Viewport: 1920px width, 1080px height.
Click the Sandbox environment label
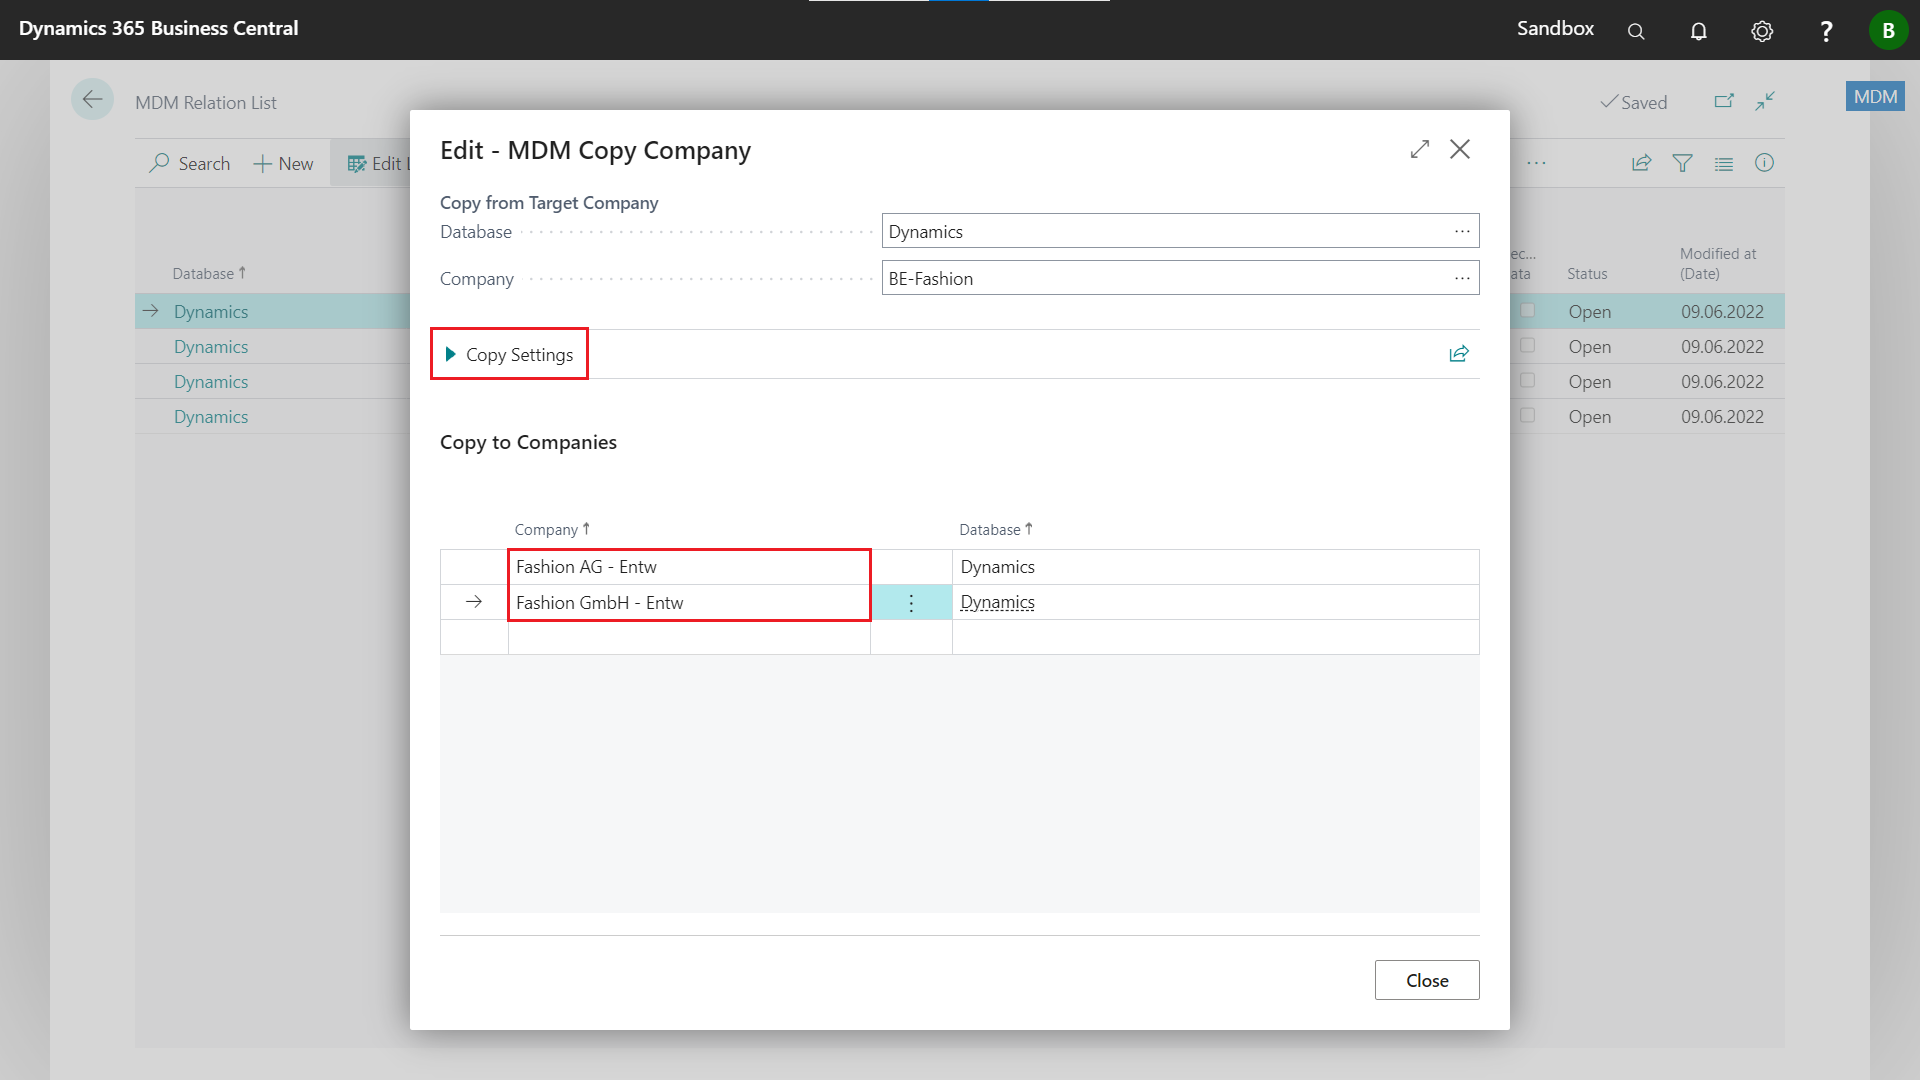pyautogui.click(x=1555, y=28)
